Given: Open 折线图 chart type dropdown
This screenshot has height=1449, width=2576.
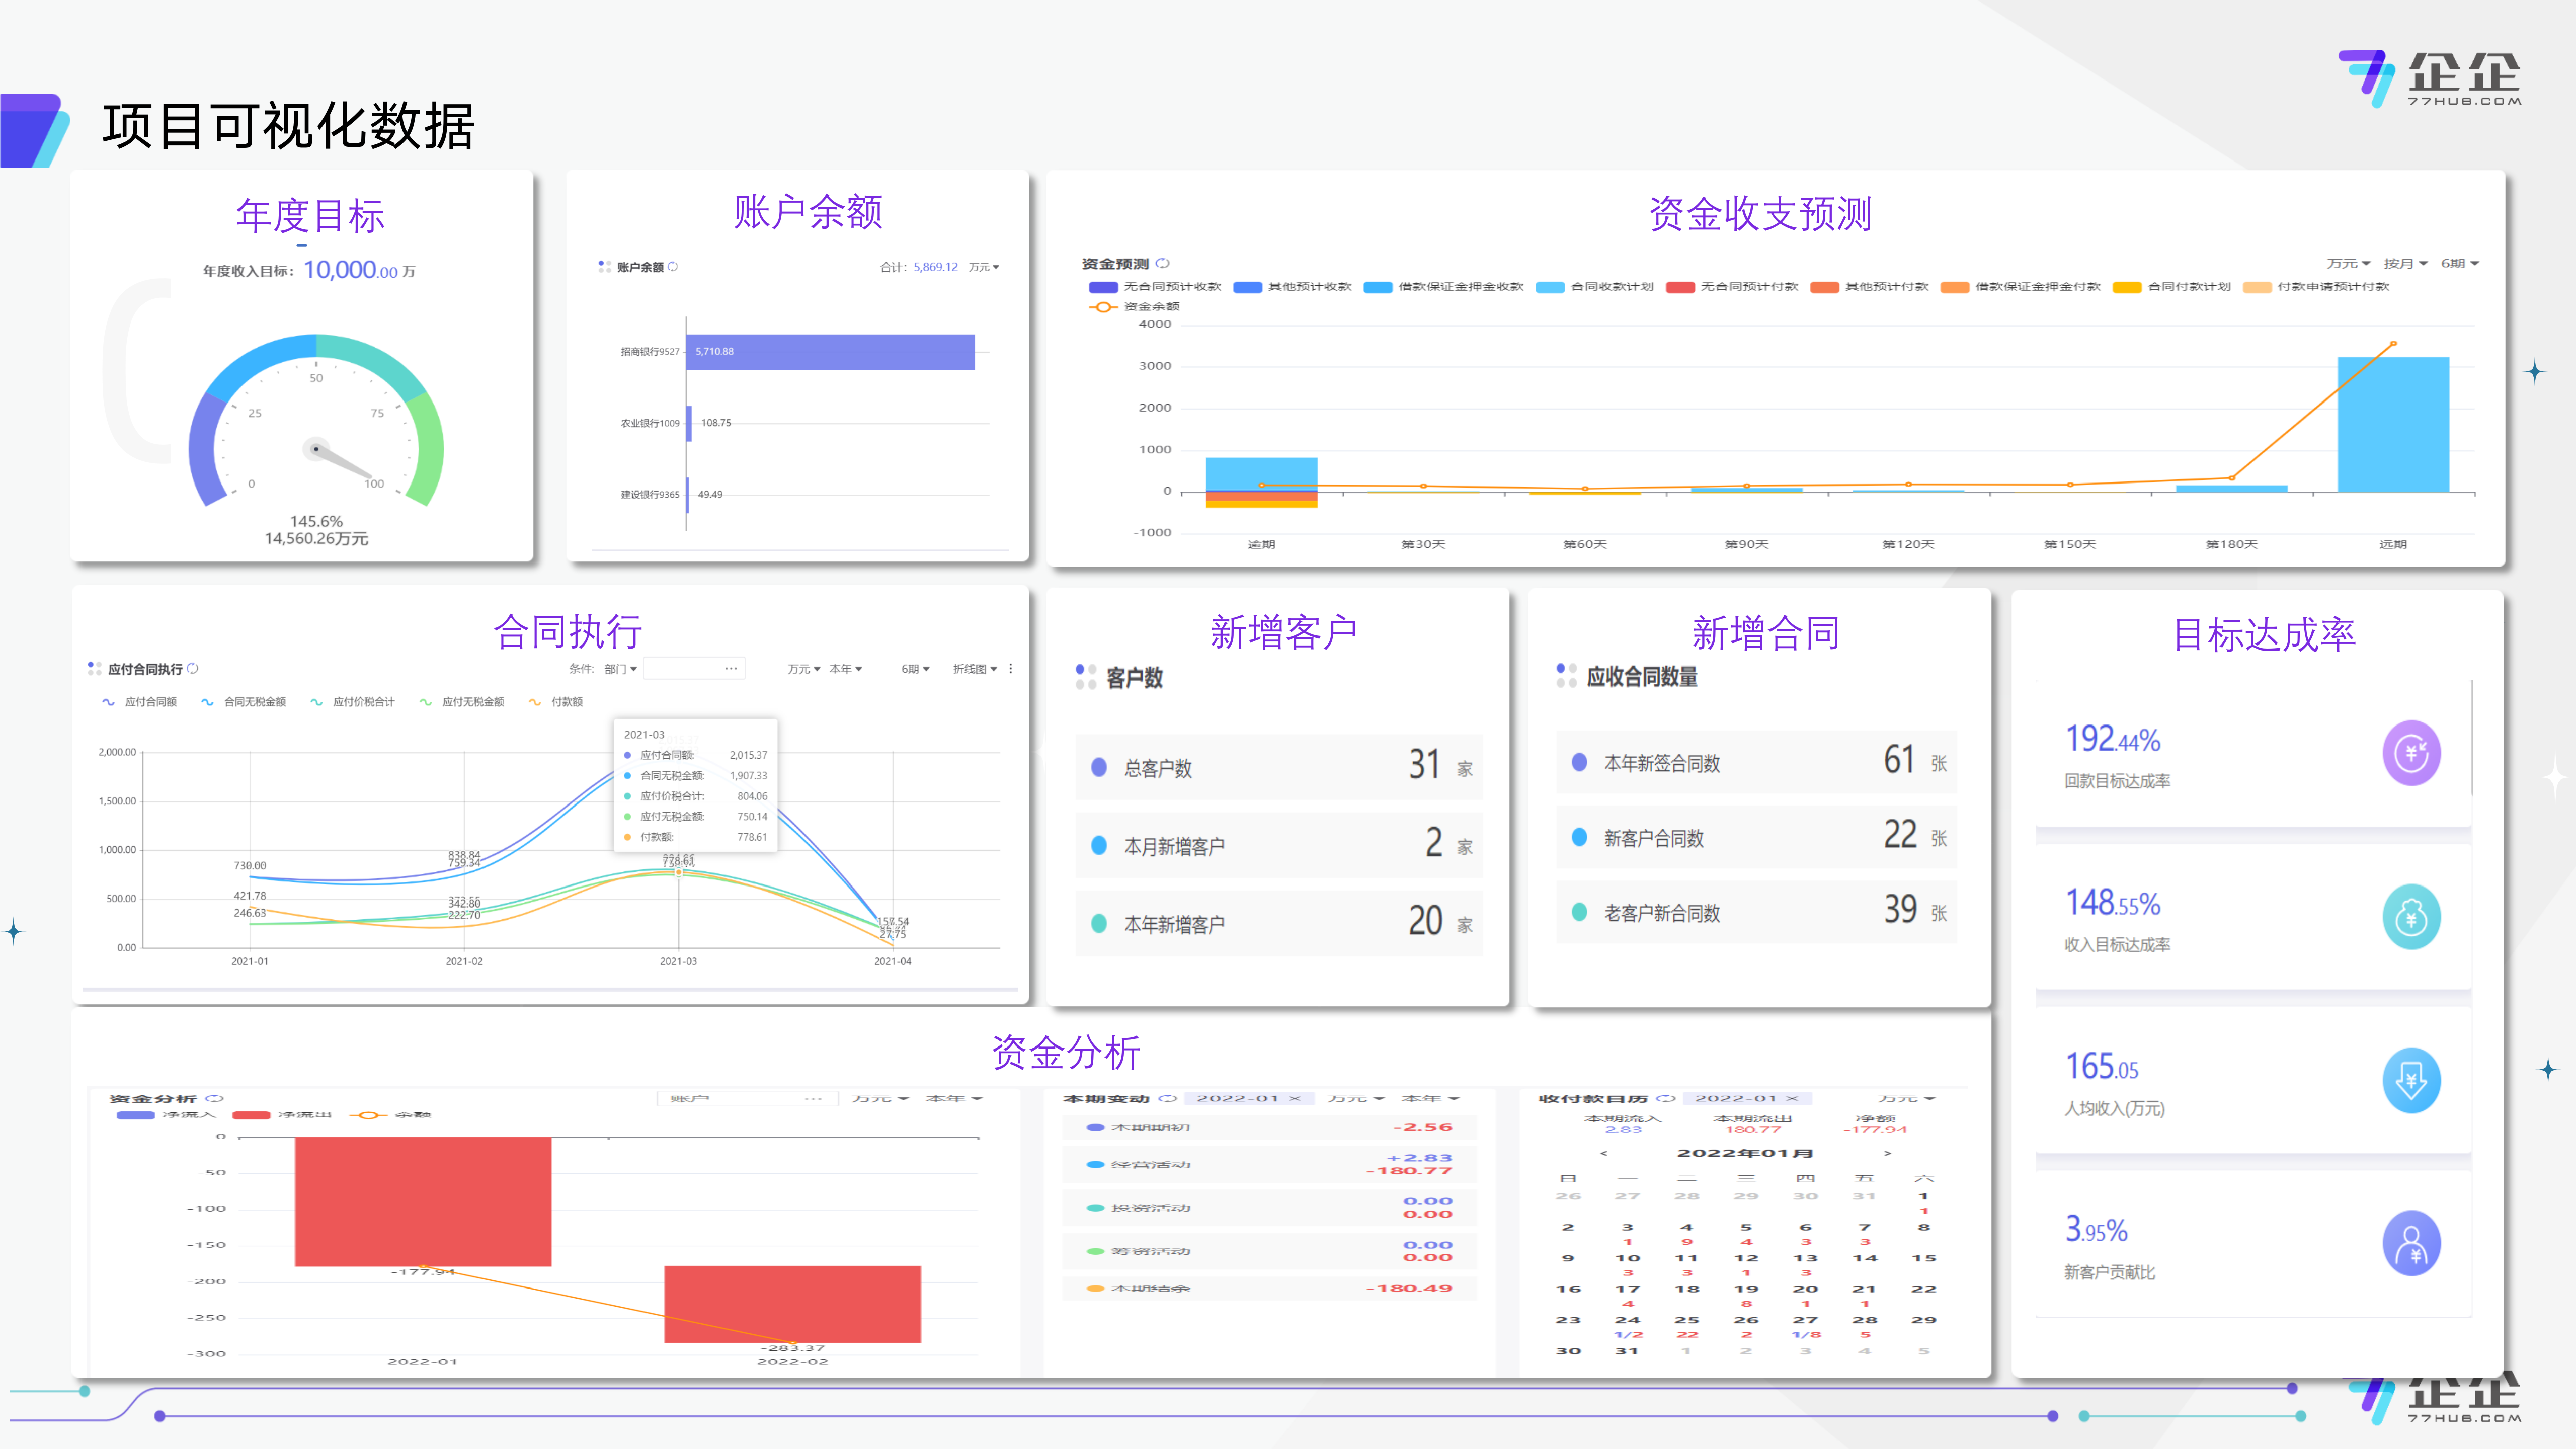Looking at the screenshot, I should [x=974, y=669].
